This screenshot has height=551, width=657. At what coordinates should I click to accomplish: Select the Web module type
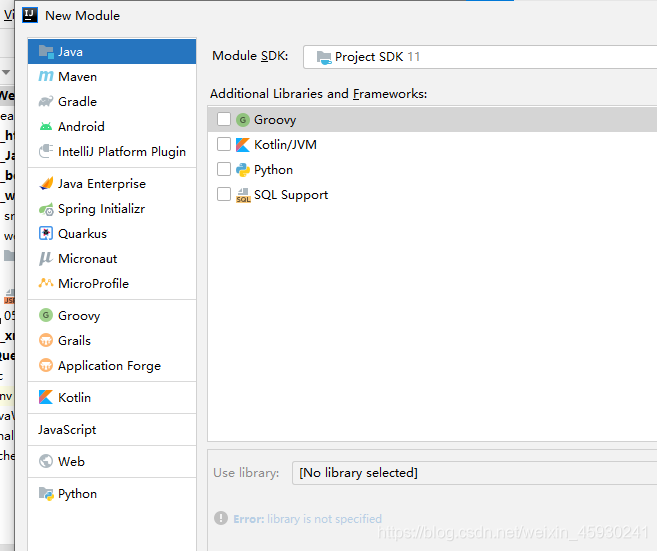[x=71, y=462]
